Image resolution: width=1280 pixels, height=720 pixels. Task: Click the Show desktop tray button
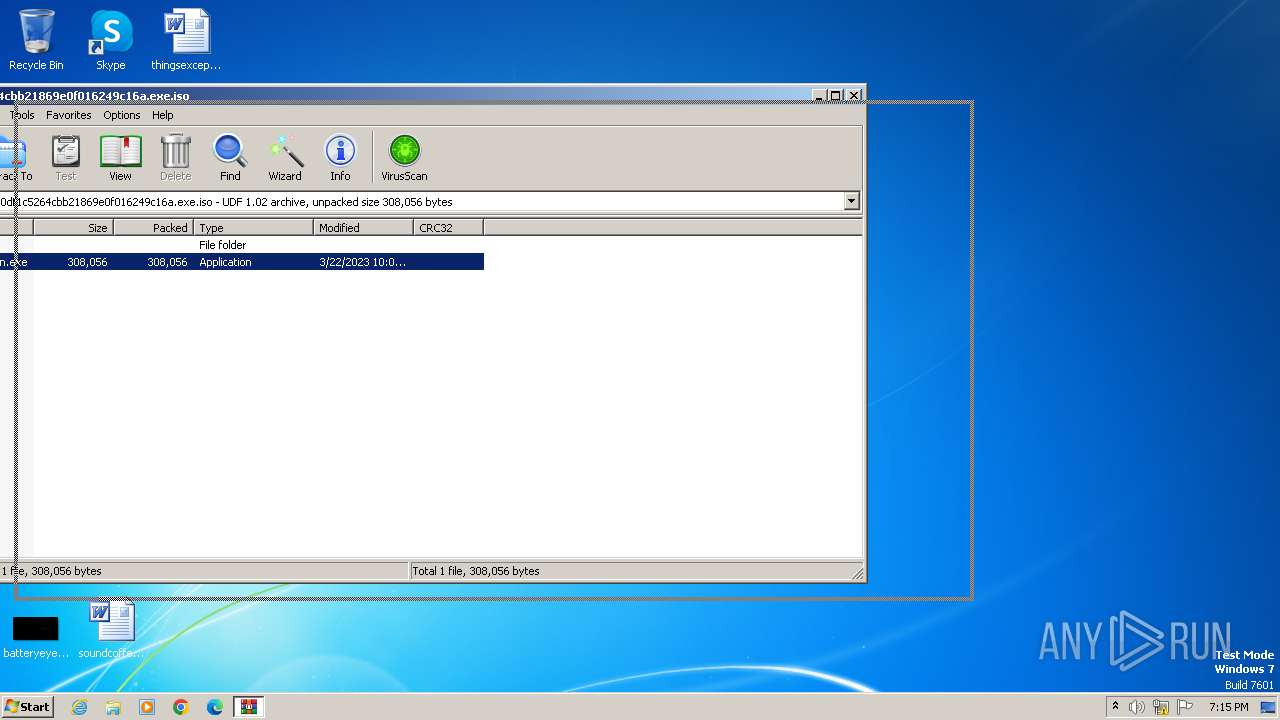[x=1268, y=707]
